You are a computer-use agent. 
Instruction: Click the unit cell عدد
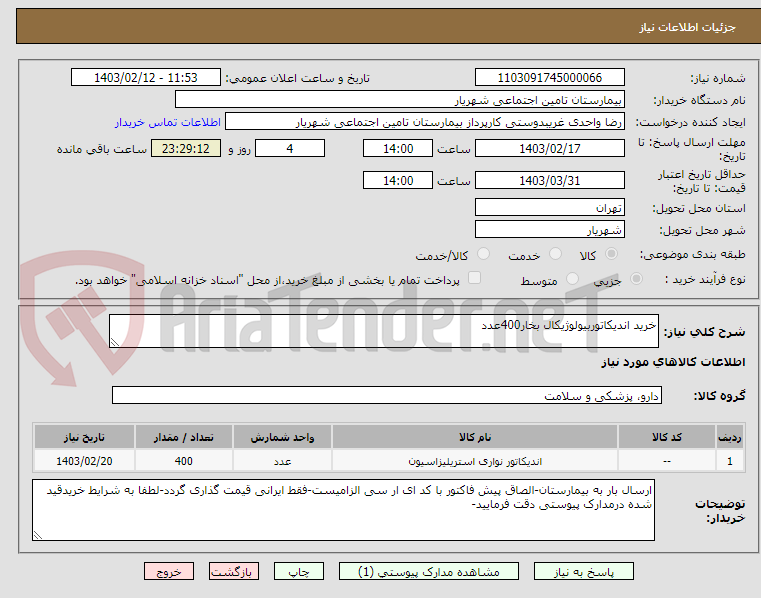tap(282, 461)
